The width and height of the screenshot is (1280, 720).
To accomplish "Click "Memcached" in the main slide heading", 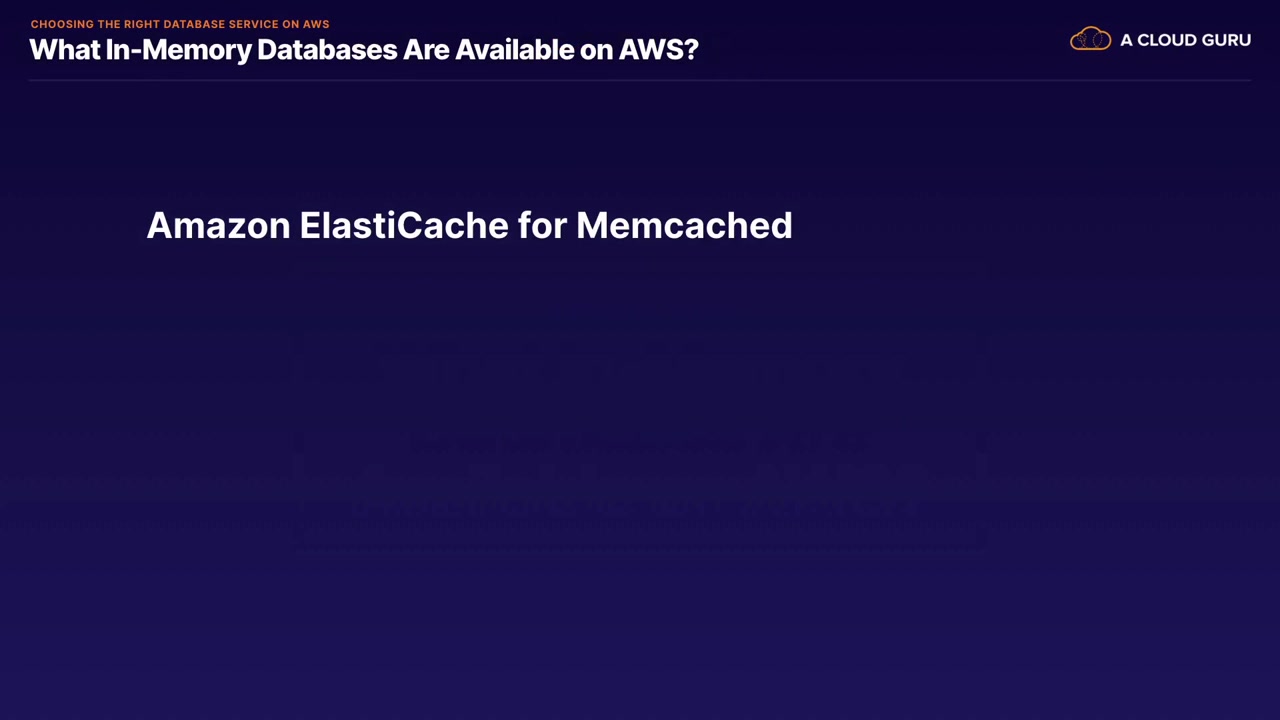I will [x=684, y=225].
